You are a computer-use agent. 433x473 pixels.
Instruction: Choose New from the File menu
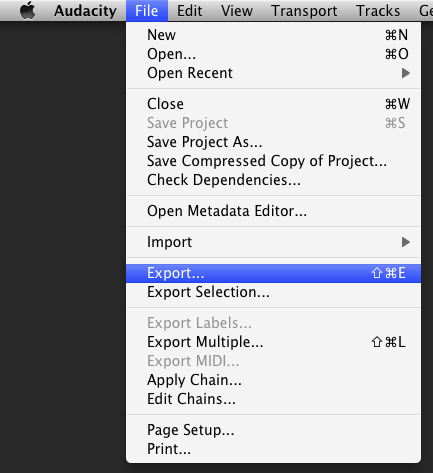pos(273,35)
